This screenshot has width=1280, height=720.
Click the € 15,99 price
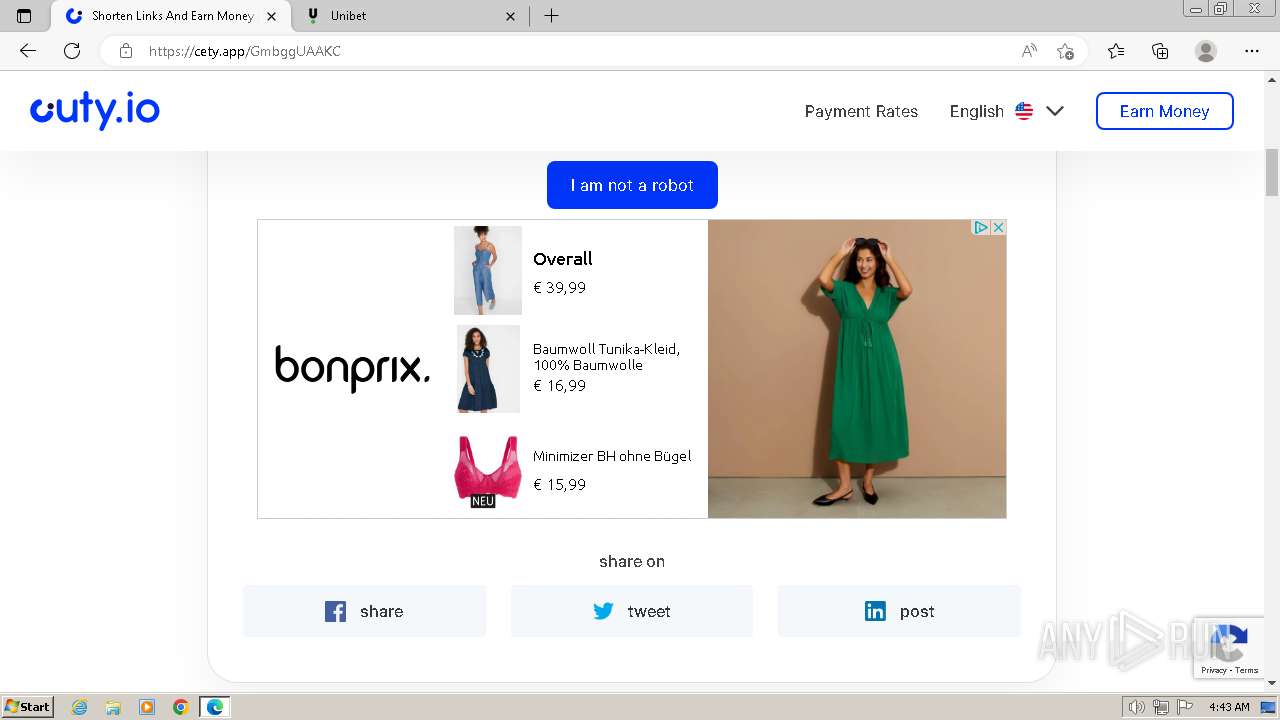pos(559,485)
